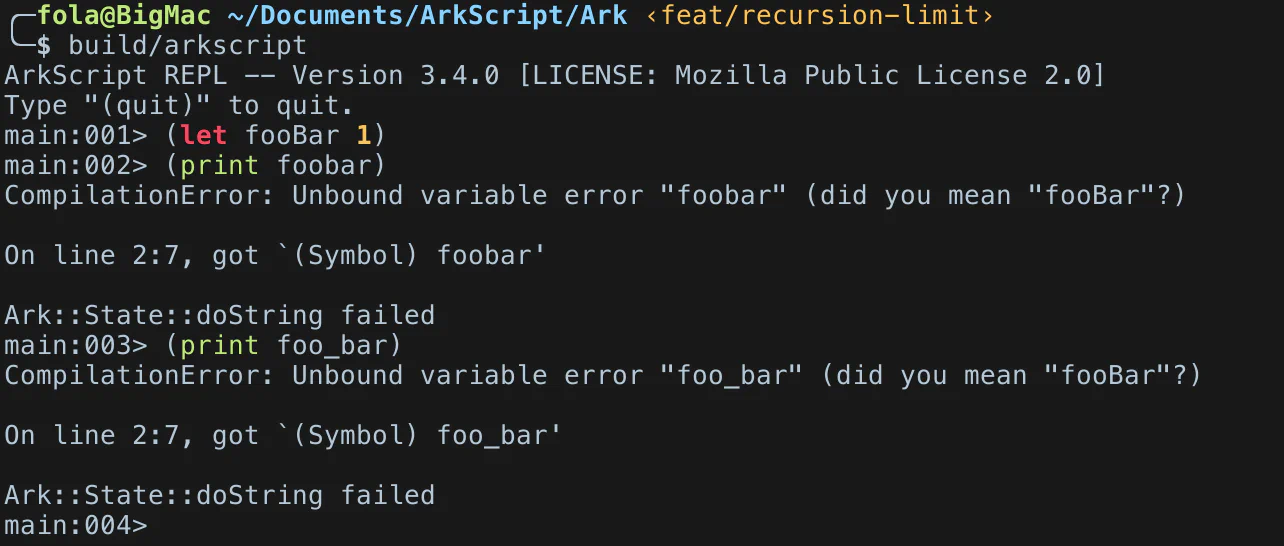This screenshot has height=546, width=1284.
Task: Click the build/arkscript command text
Action: (x=188, y=46)
